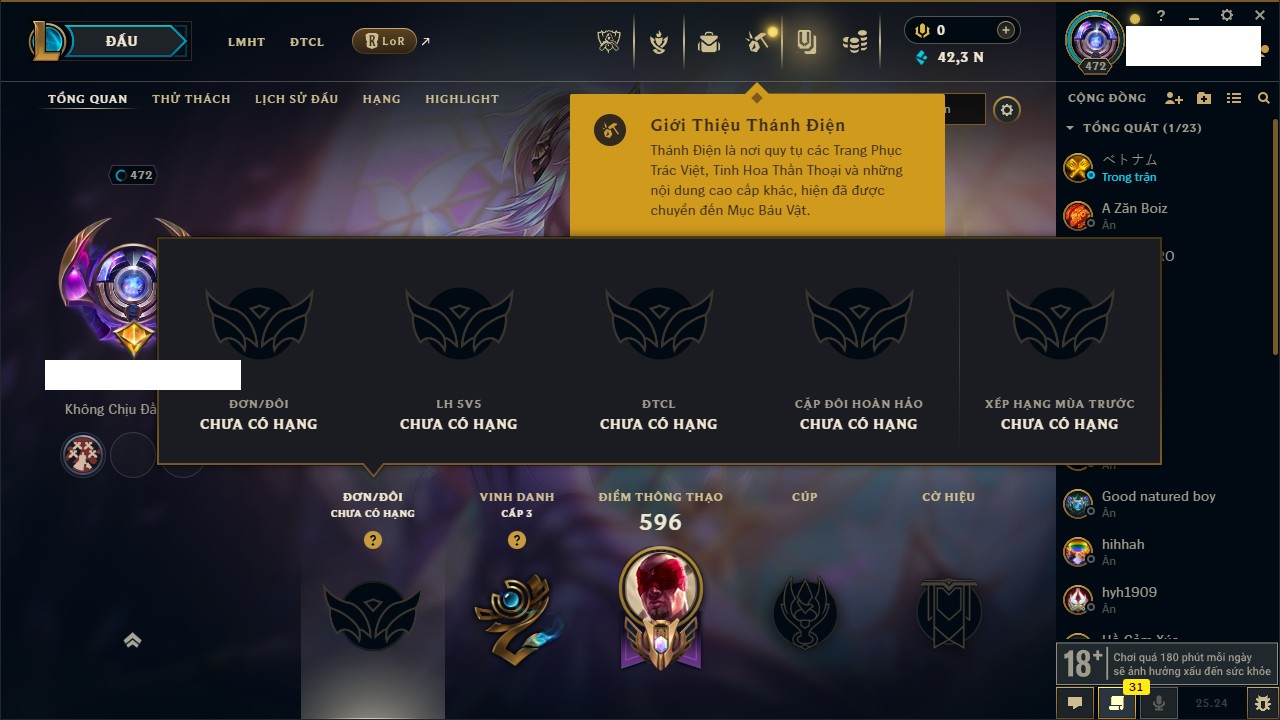Open the THỬ THÁCH tab

tap(191, 99)
